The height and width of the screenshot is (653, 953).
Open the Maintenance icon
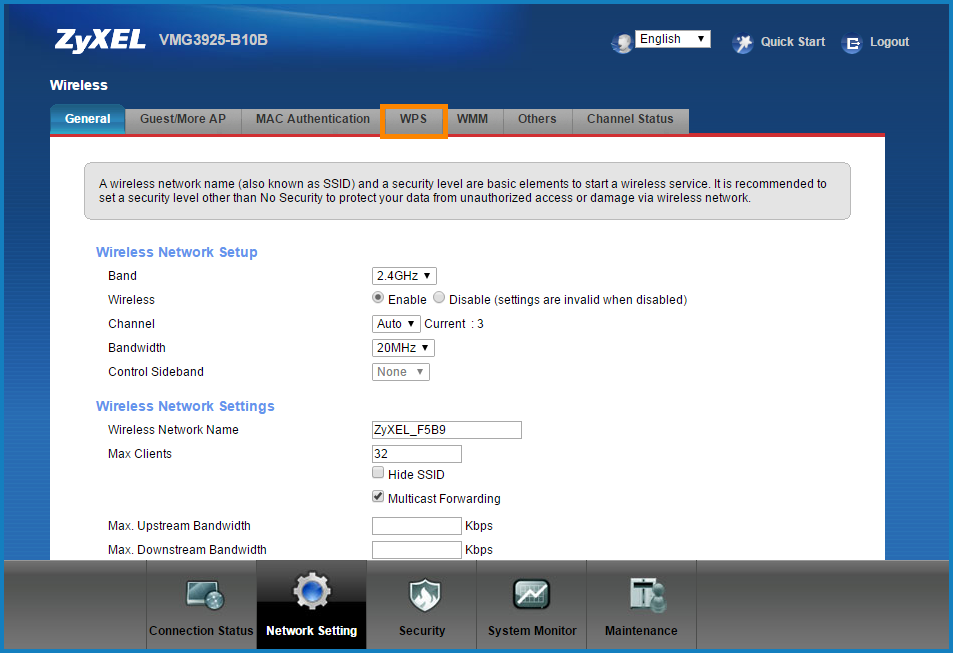pyautogui.click(x=641, y=595)
